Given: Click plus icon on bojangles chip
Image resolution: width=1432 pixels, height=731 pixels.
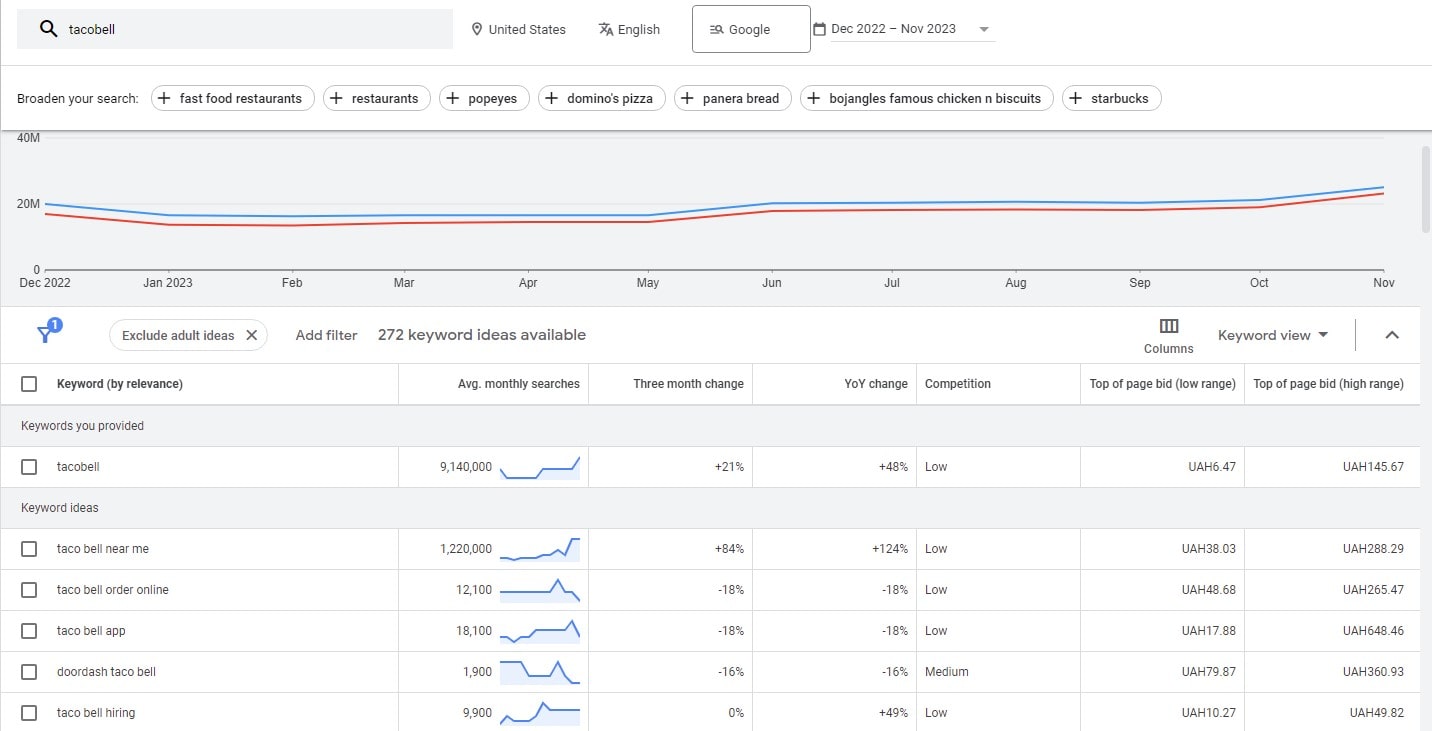Looking at the screenshot, I should (x=814, y=98).
